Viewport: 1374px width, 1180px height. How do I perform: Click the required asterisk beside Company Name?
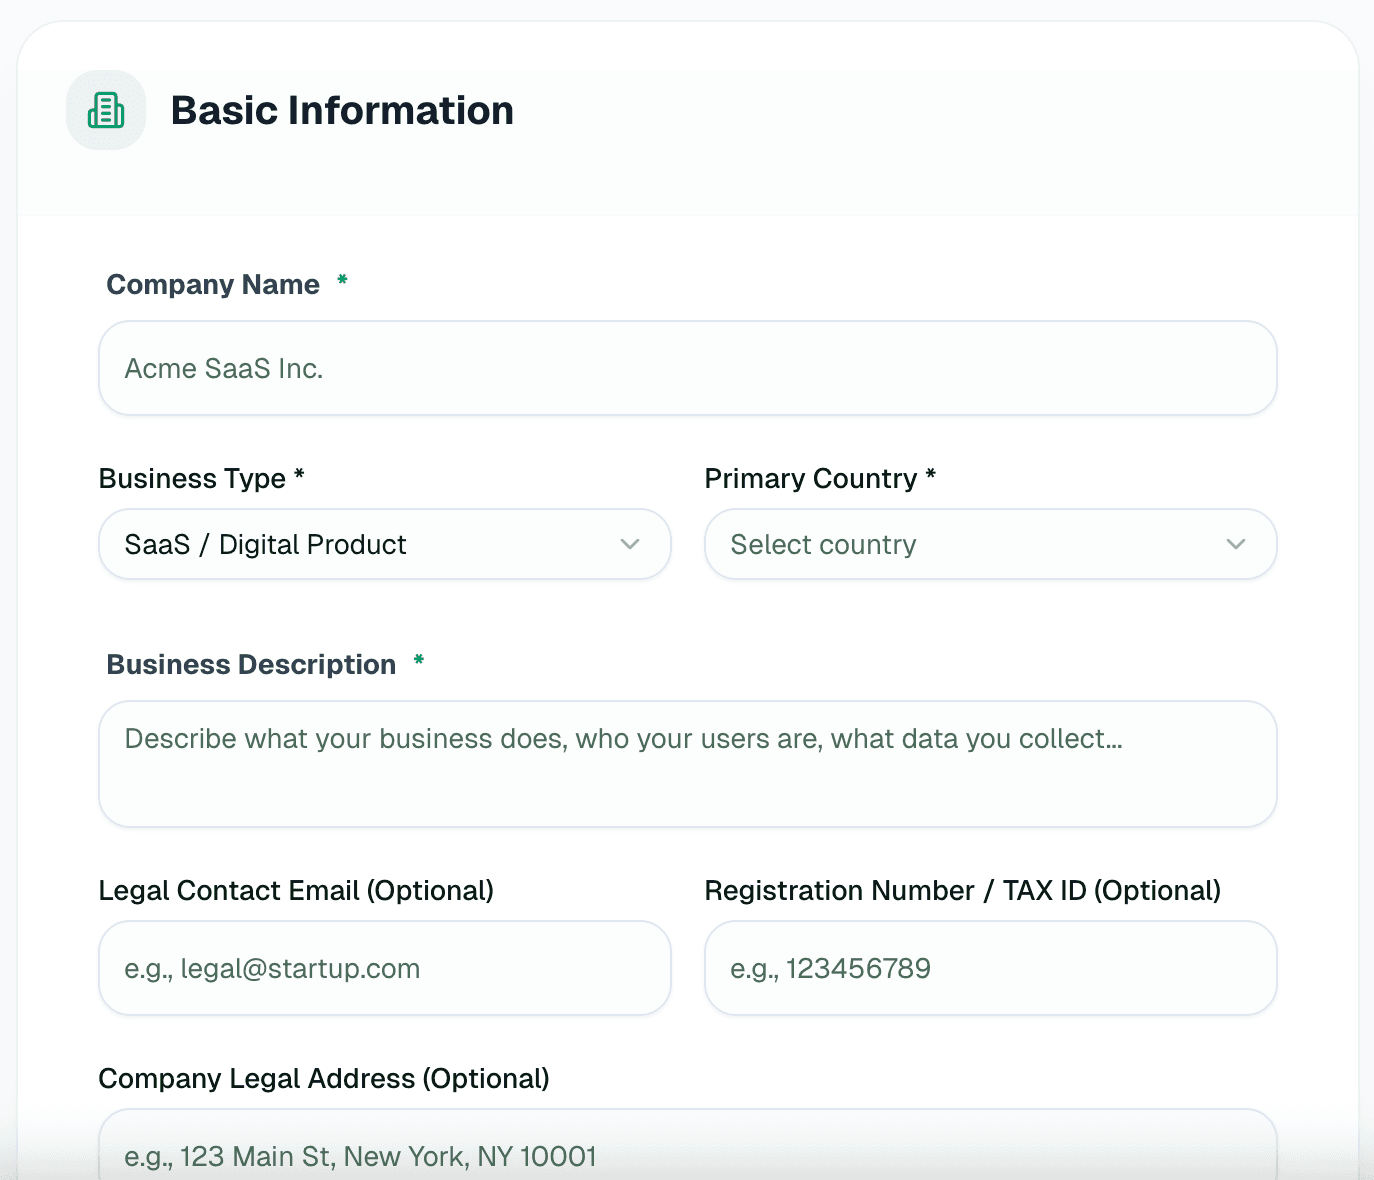coord(342,282)
